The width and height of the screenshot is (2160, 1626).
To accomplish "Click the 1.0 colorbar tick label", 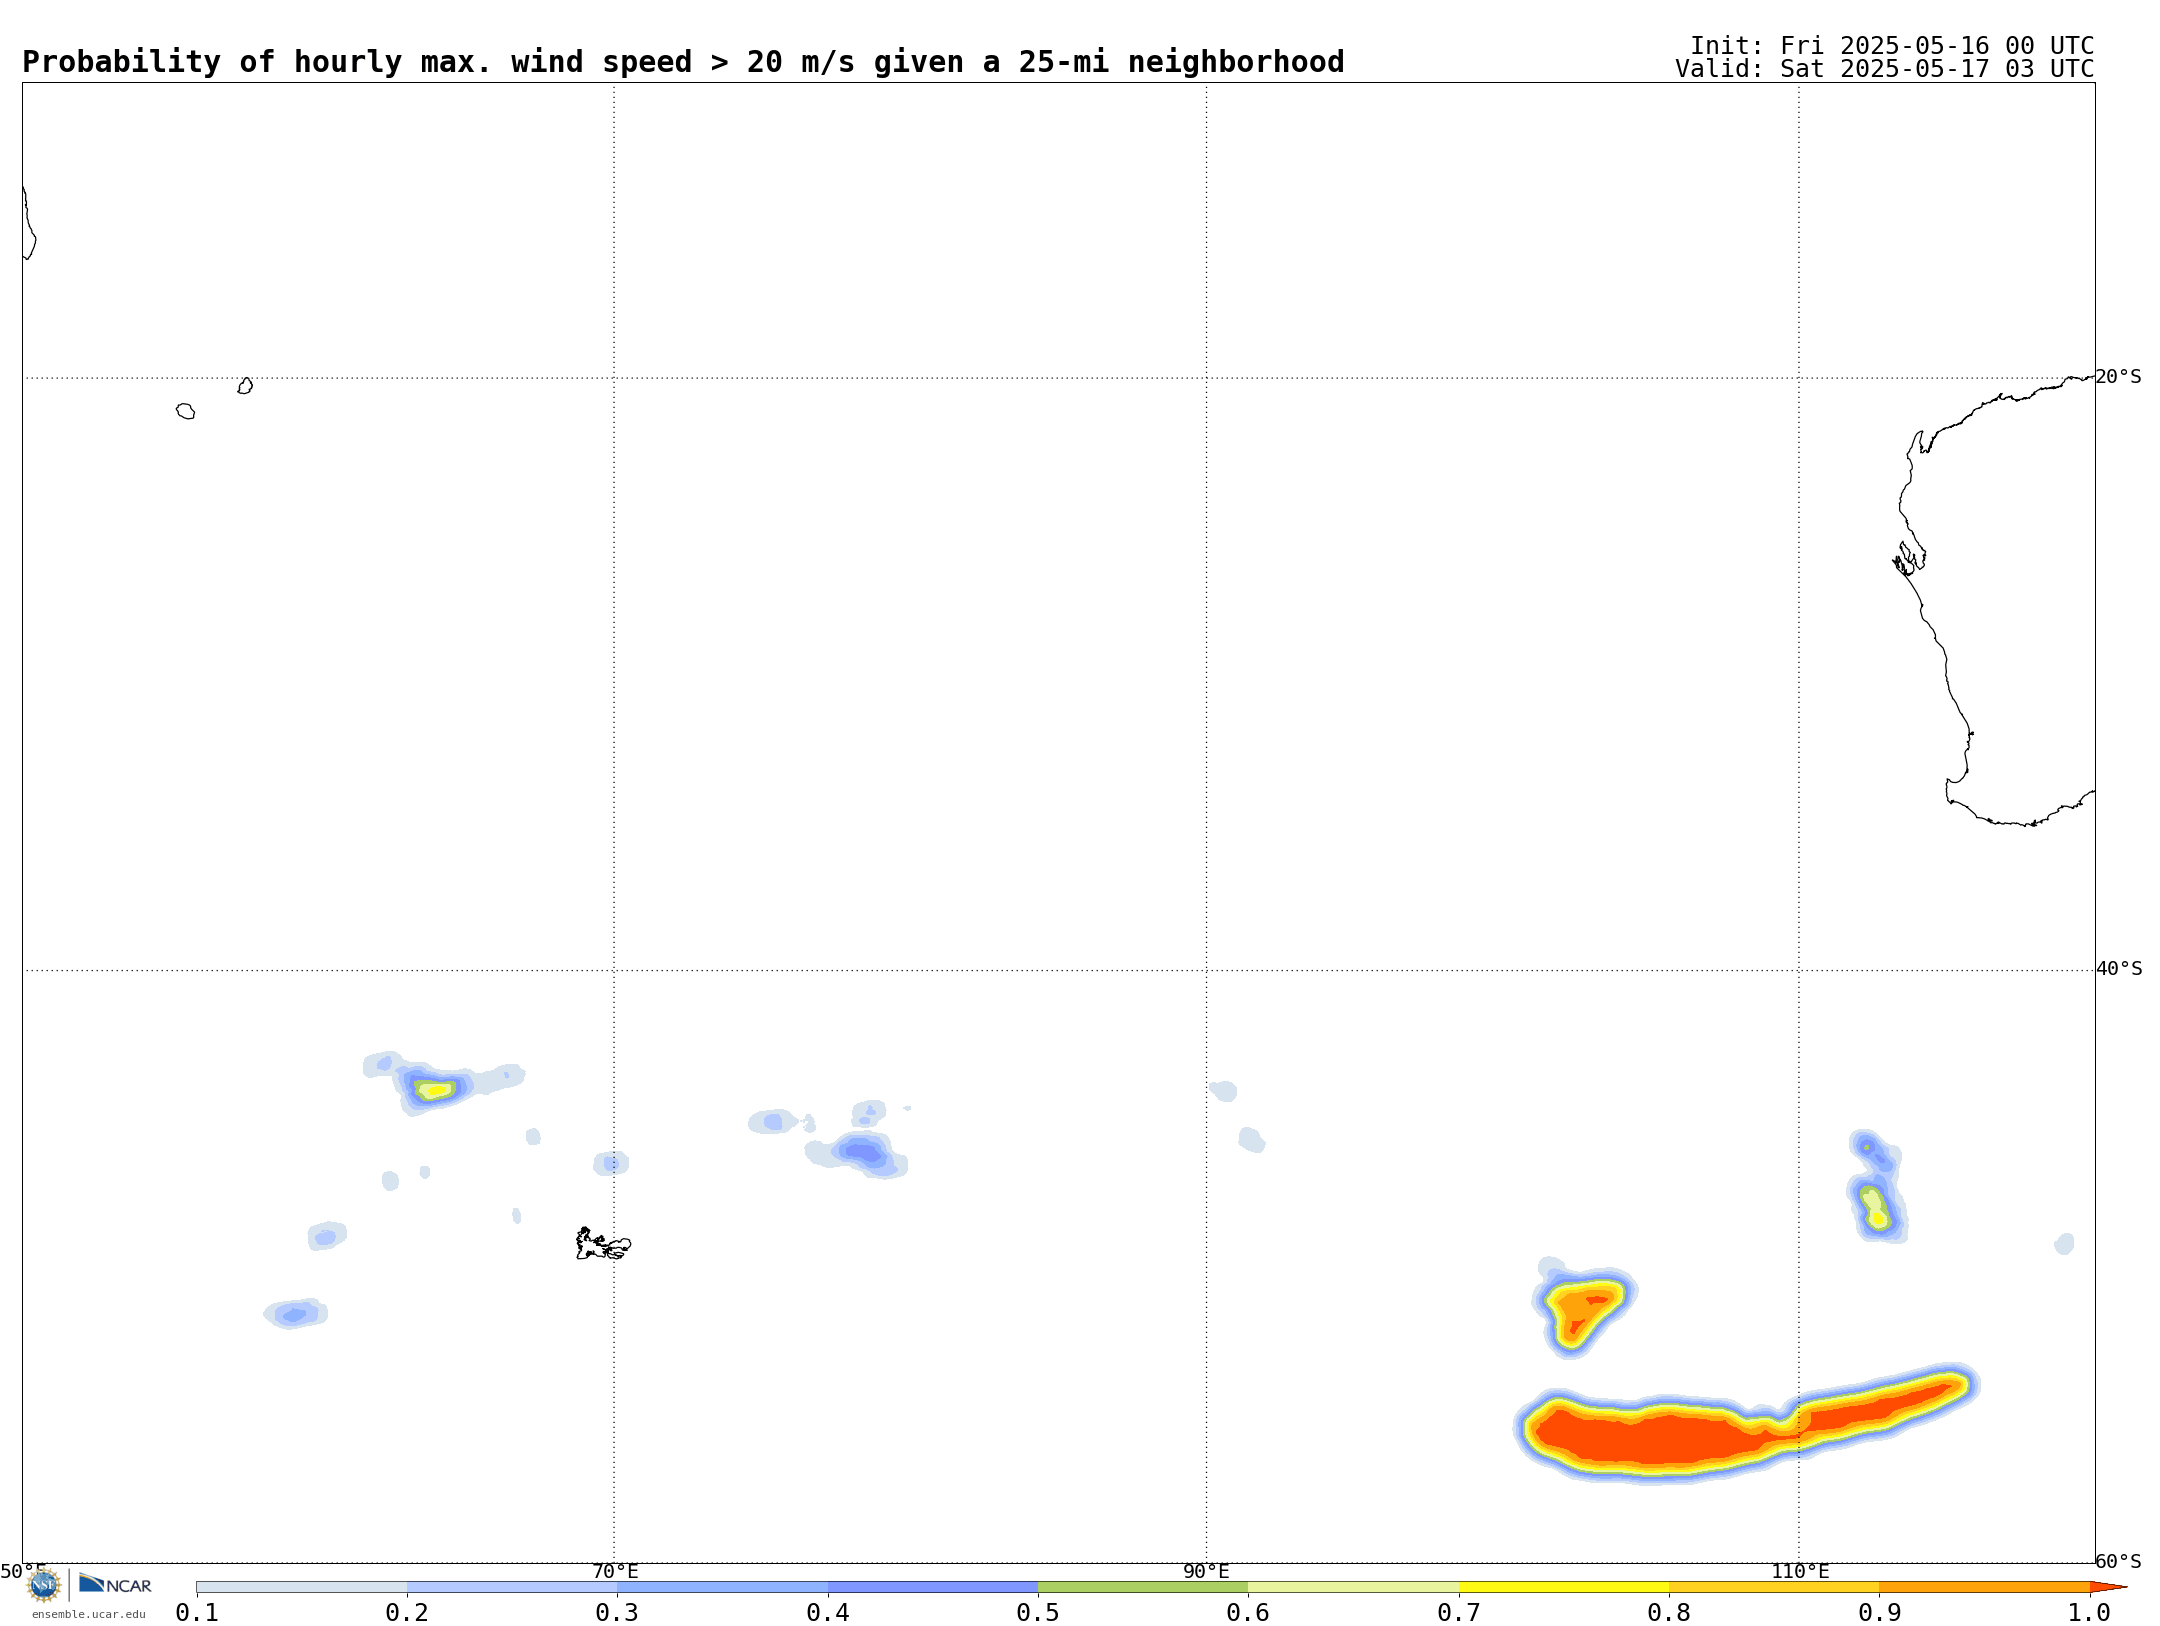I will click(2089, 1613).
